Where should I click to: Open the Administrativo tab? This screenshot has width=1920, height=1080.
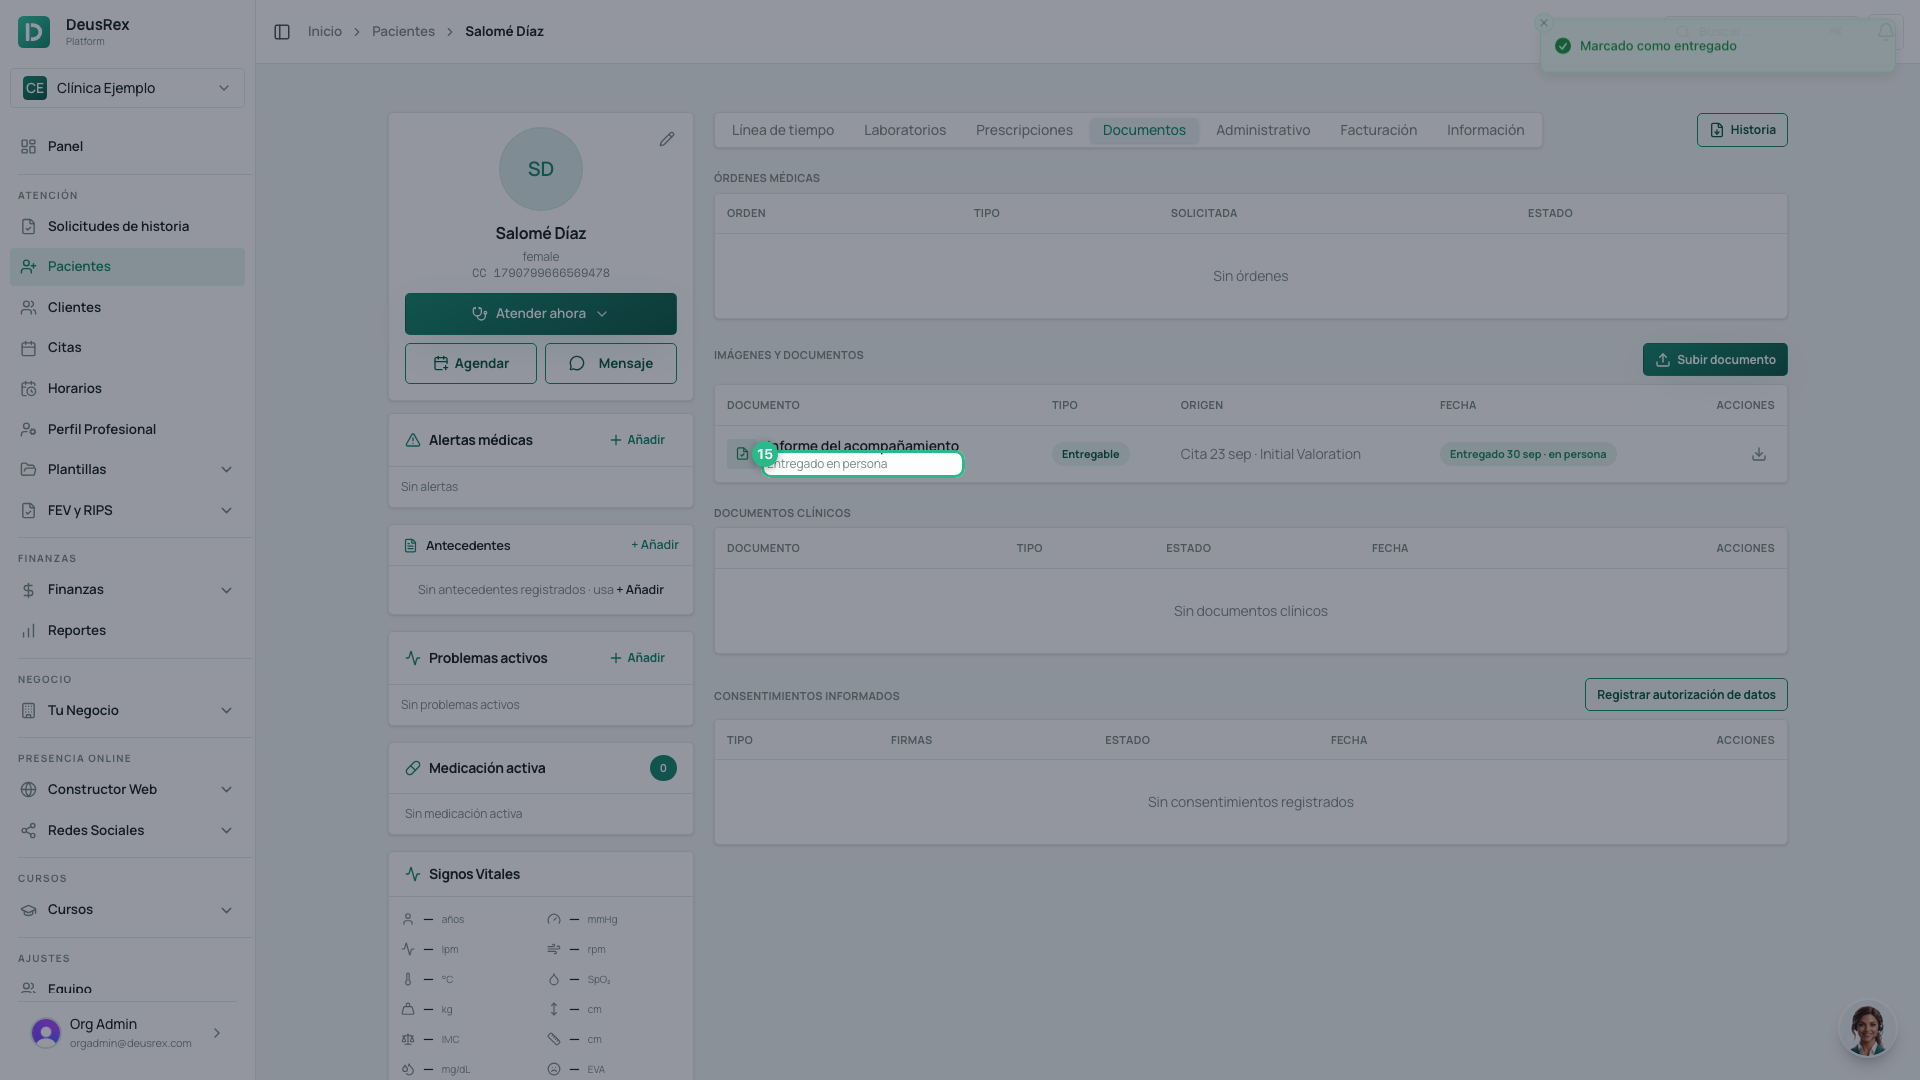[x=1263, y=130]
